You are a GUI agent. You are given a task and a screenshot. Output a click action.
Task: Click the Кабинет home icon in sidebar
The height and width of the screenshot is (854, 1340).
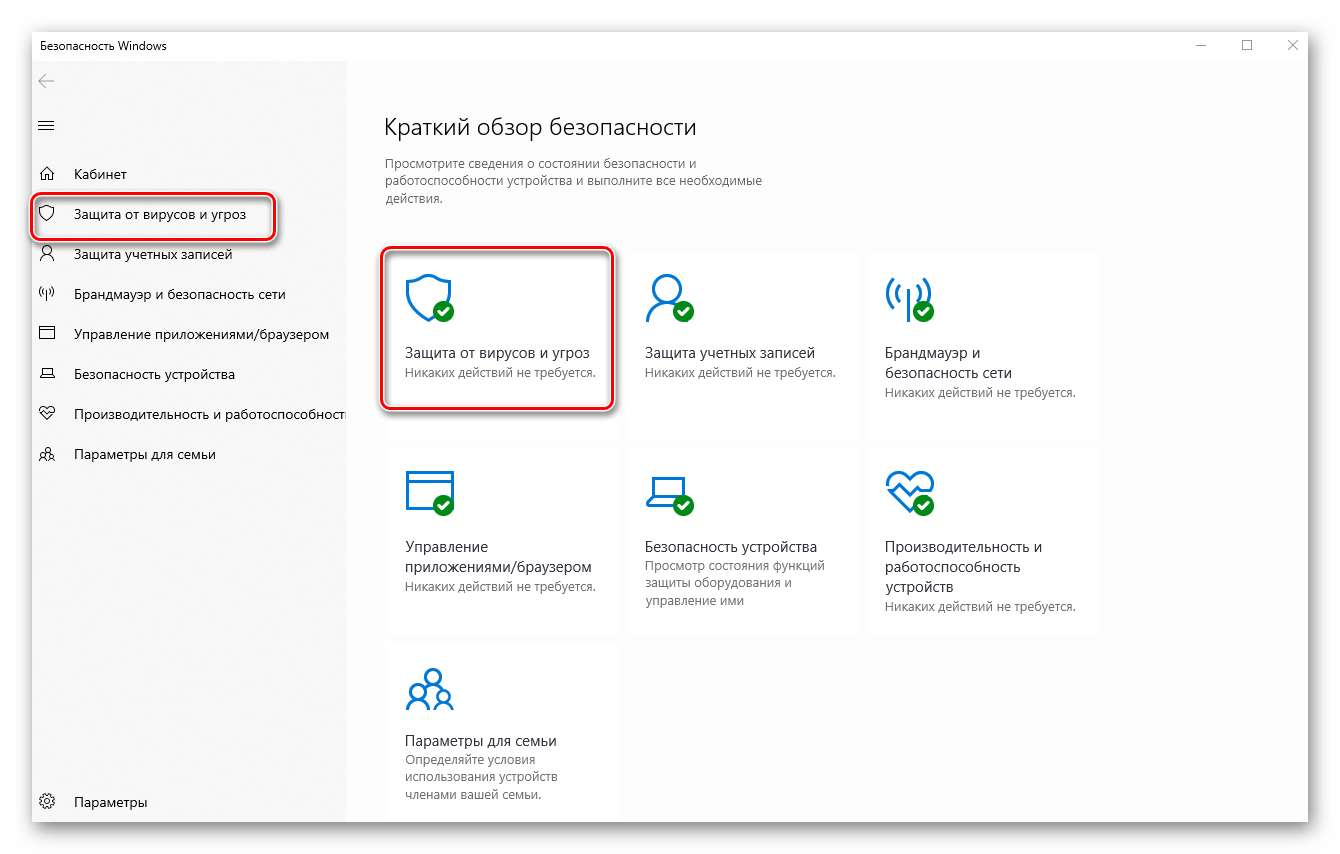pos(46,174)
